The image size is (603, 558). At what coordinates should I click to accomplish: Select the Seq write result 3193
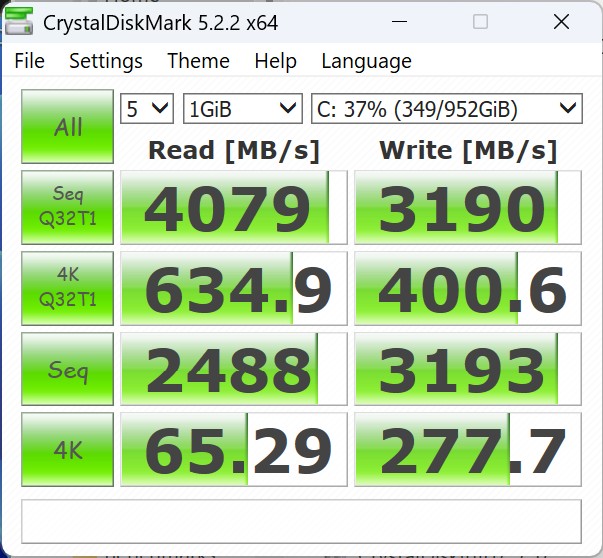pos(468,369)
